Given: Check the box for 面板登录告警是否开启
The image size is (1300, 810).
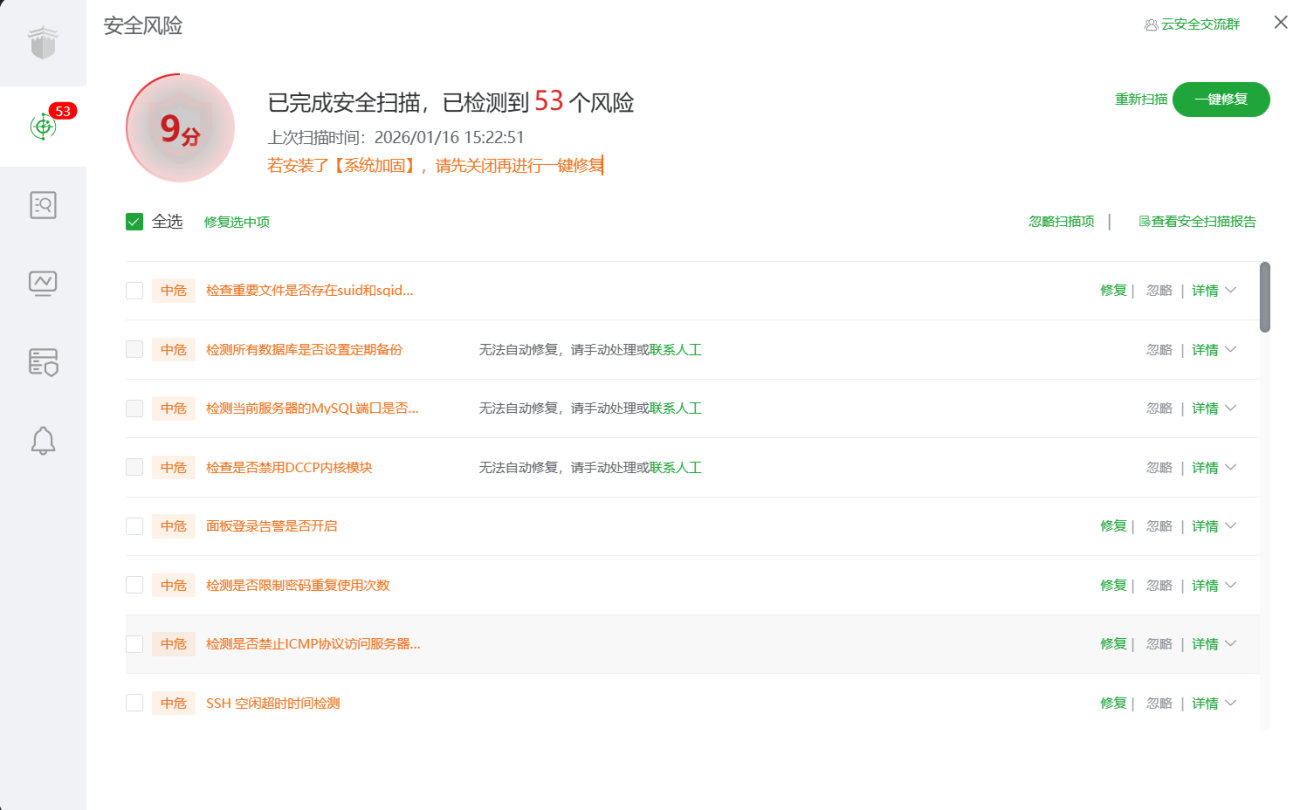Looking at the screenshot, I should click(134, 526).
